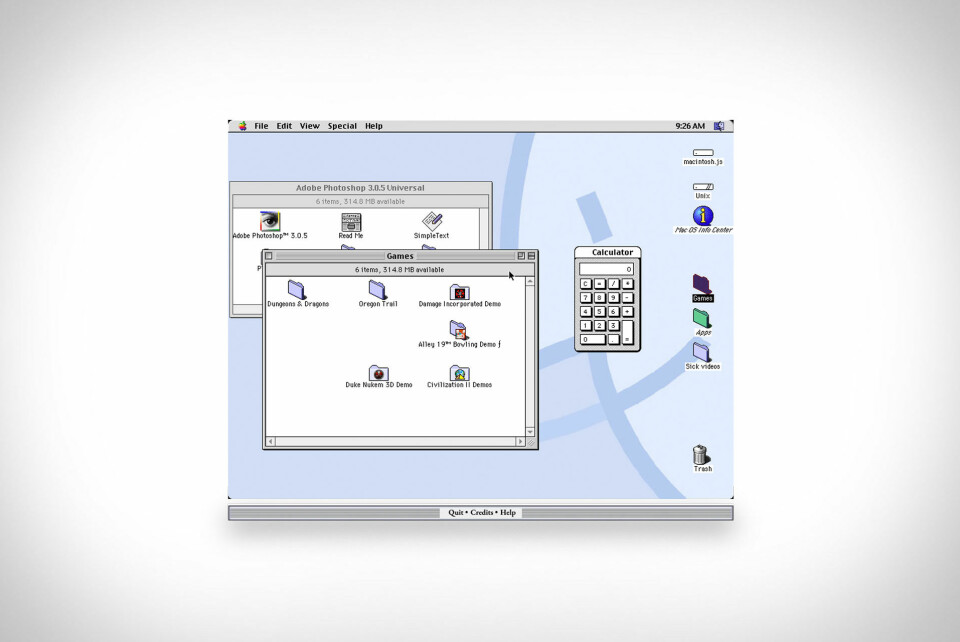Click the Adobe Photoshop 3.0.5 Universal window title
Screen dimensions: 960x642
tap(360, 188)
